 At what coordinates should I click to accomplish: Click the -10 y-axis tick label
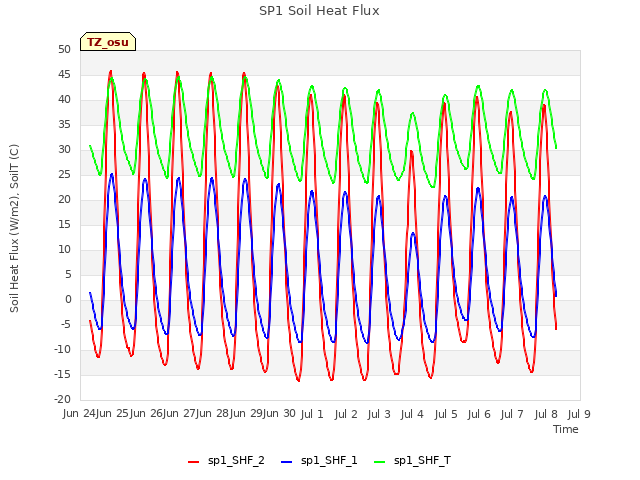coord(62,349)
